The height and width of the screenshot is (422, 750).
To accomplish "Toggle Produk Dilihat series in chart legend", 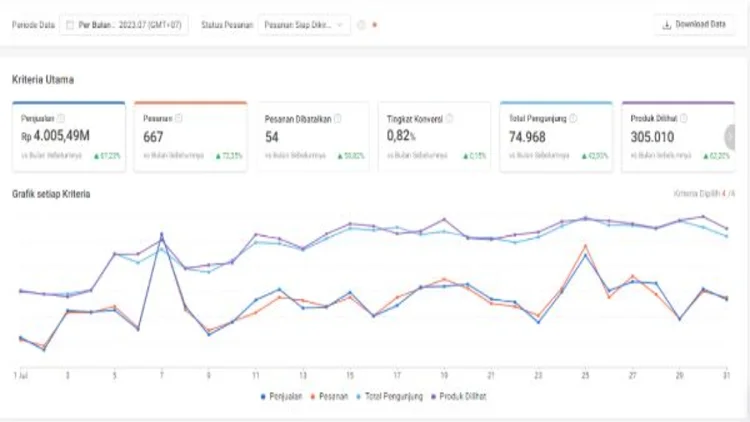I will coord(459,396).
